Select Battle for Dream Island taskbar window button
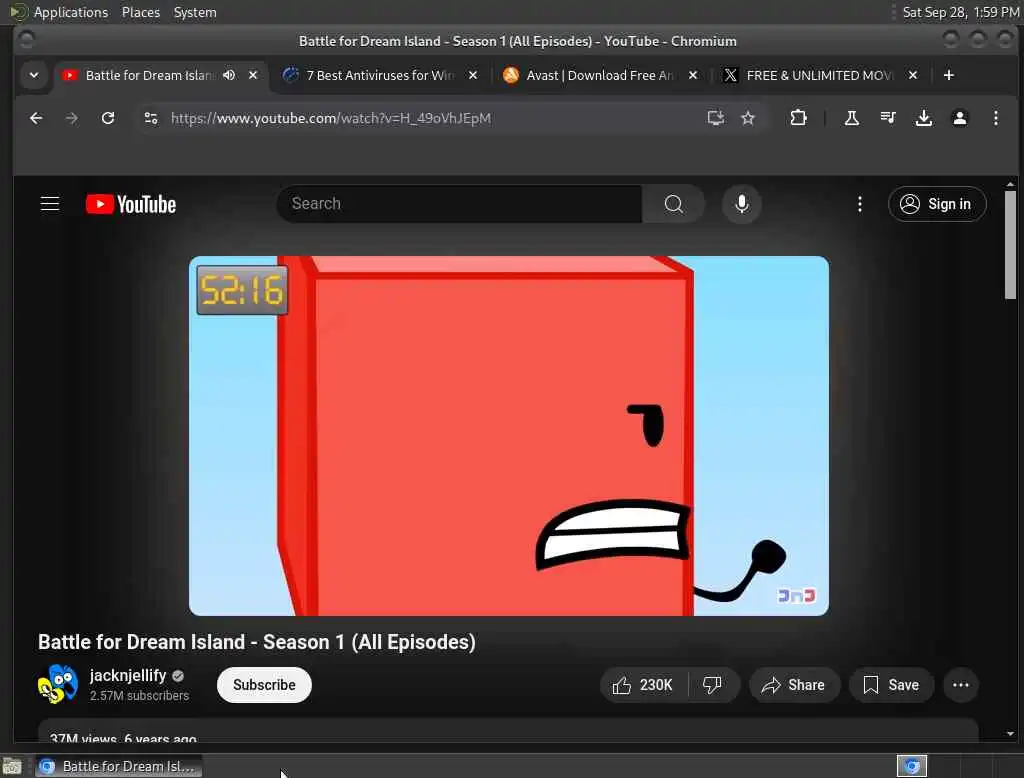Screen dimensions: 1024x778 click(118, 766)
